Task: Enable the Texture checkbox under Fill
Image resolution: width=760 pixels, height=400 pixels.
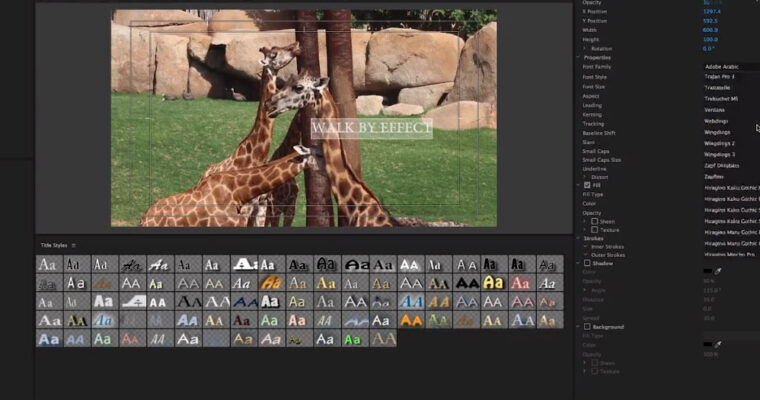Action: (x=594, y=230)
